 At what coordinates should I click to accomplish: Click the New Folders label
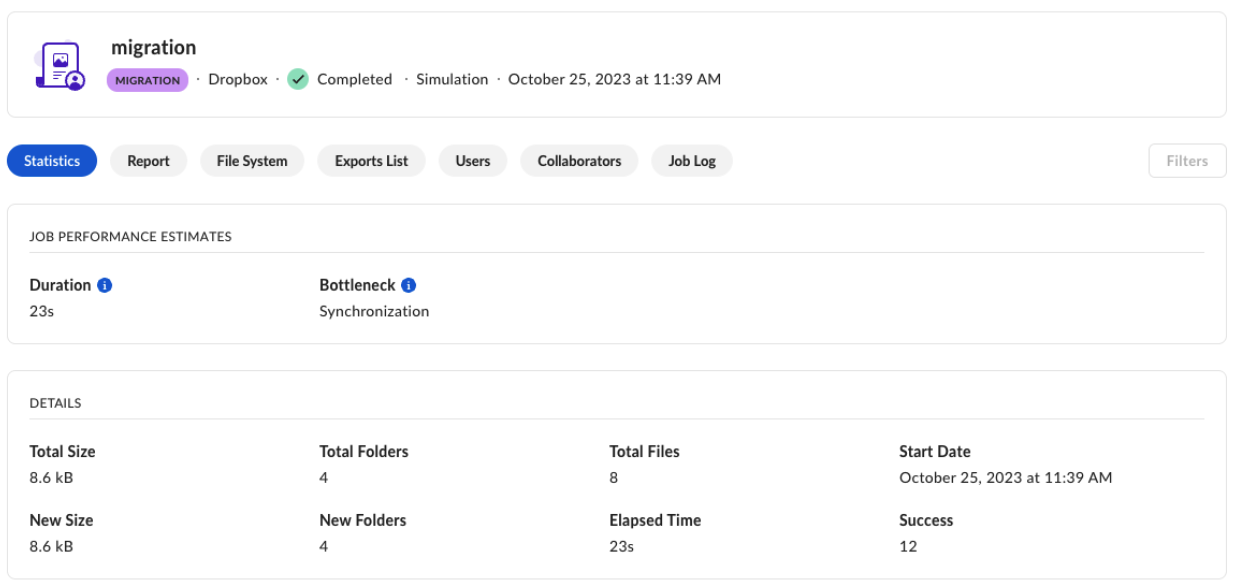pos(363,521)
